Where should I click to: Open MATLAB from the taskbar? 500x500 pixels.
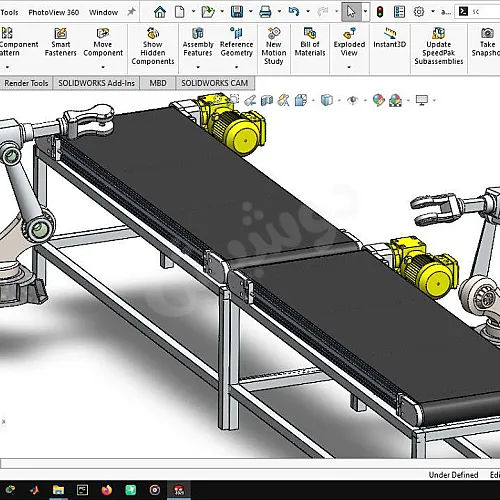tap(34, 490)
